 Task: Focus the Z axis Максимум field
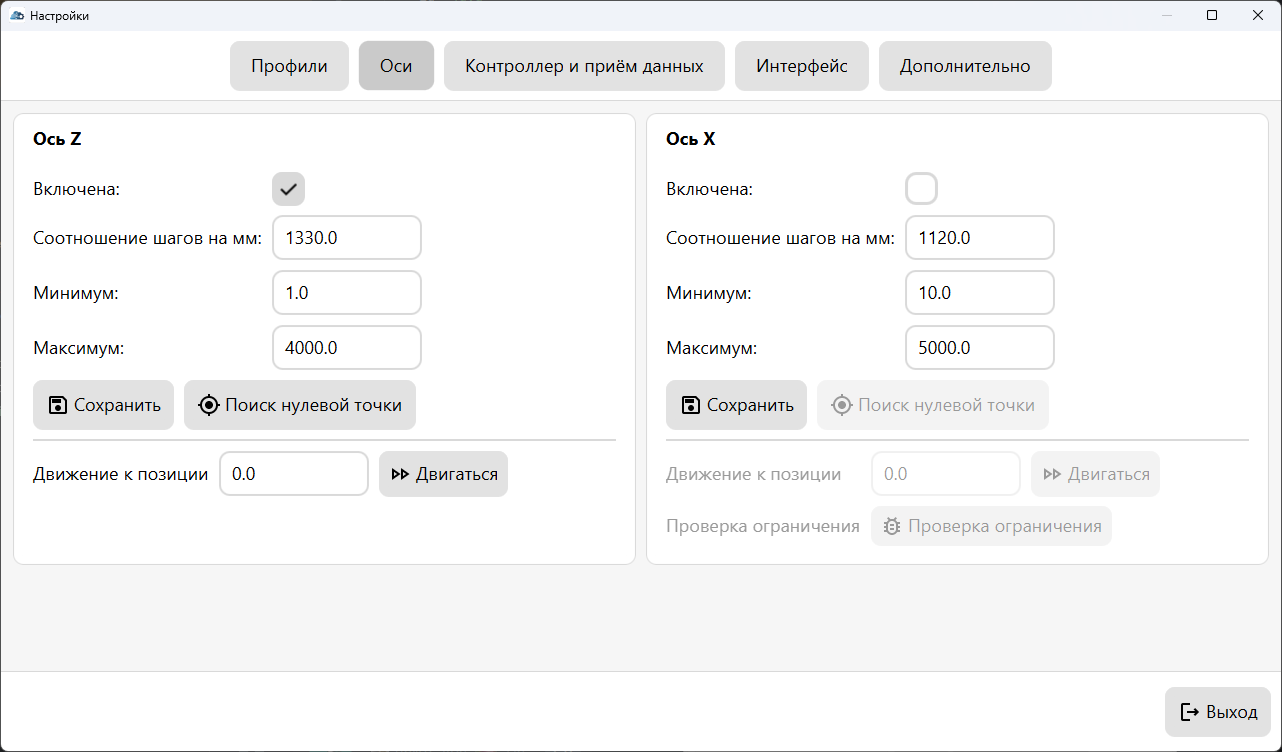click(x=346, y=348)
